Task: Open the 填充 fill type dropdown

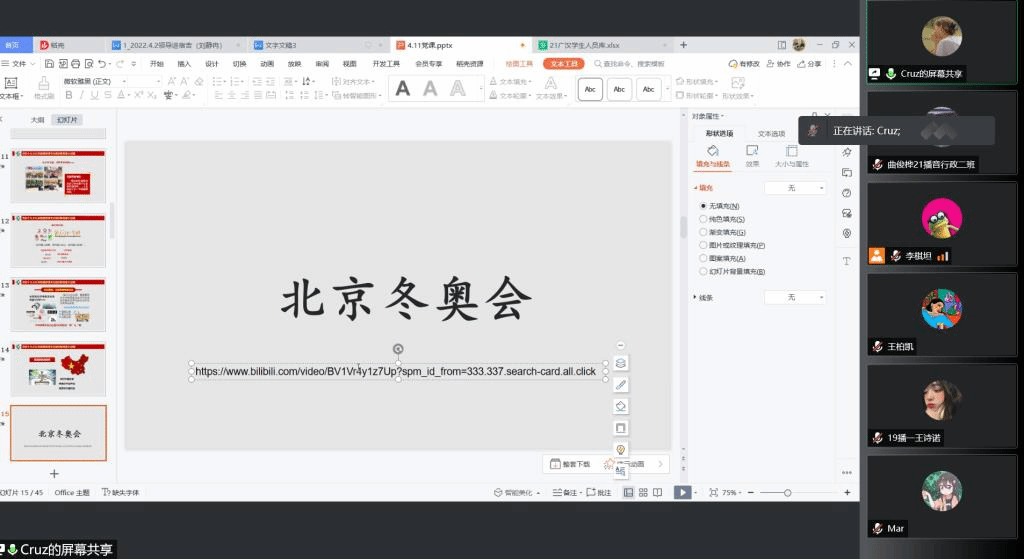Action: coord(796,188)
